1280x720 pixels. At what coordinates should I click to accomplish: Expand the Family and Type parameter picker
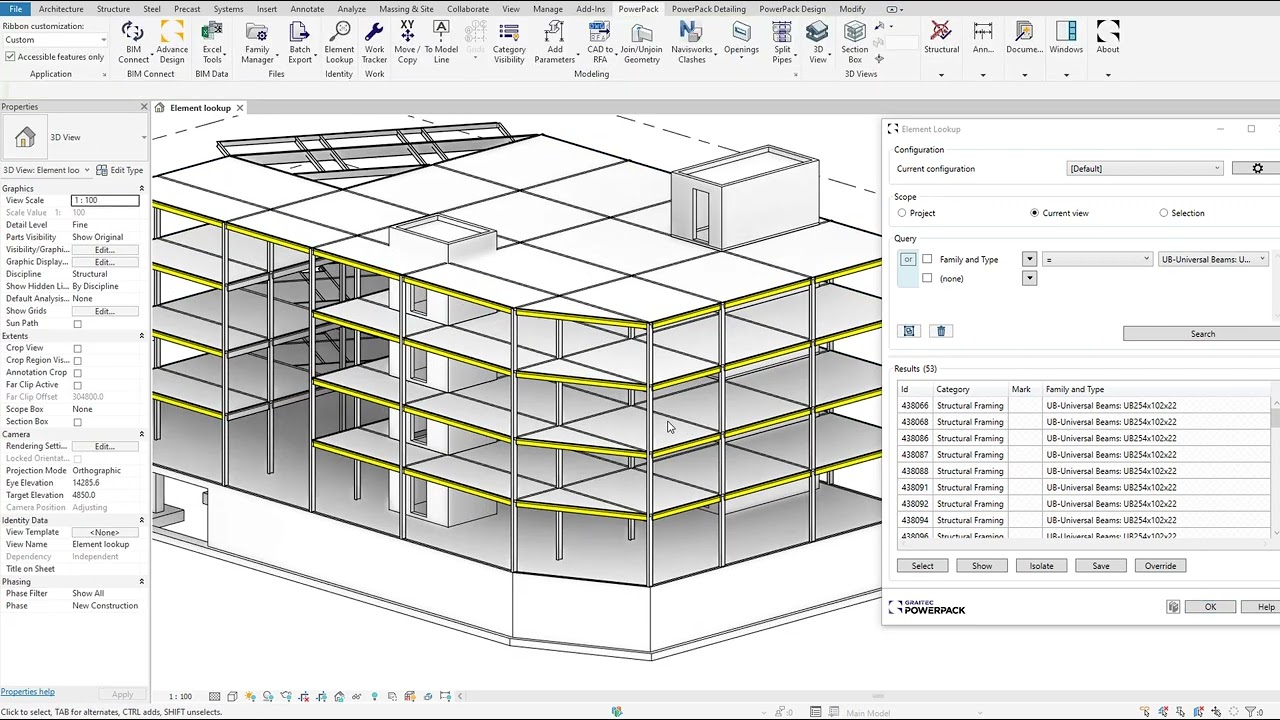(1029, 260)
